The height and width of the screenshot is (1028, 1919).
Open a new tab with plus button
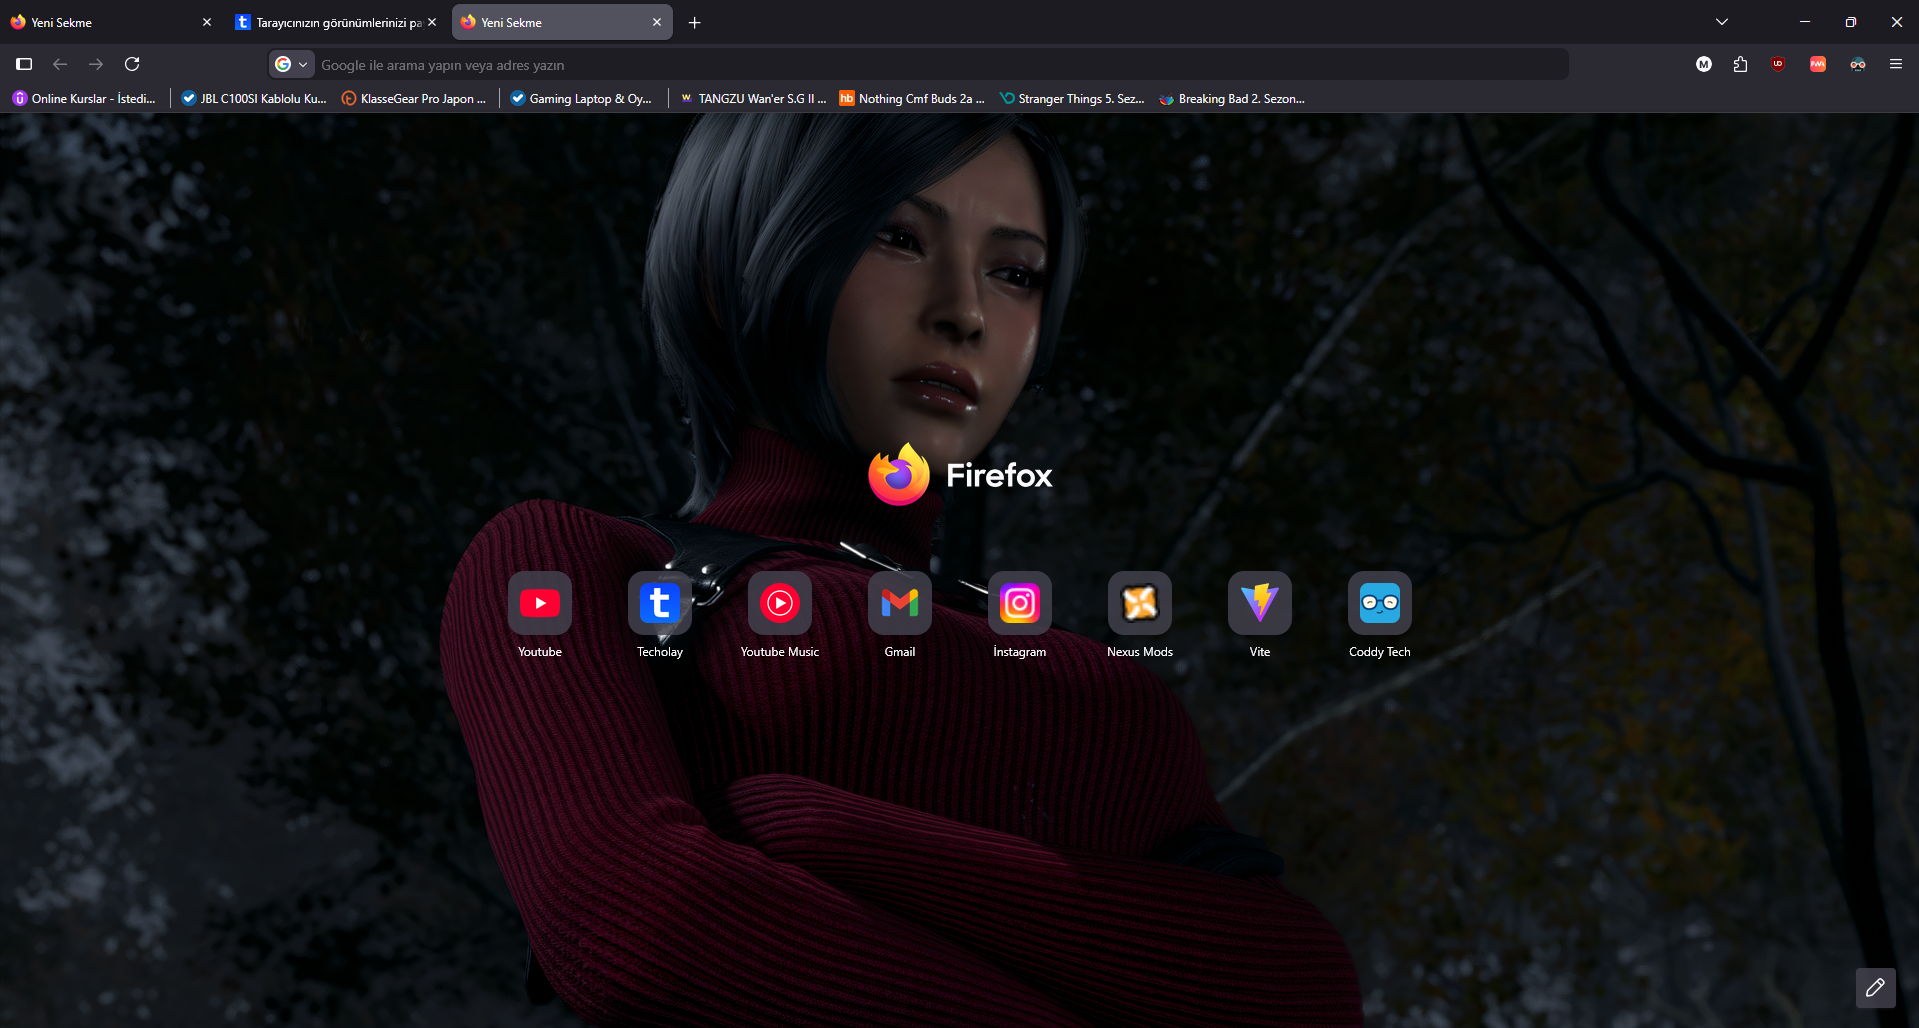(x=695, y=22)
